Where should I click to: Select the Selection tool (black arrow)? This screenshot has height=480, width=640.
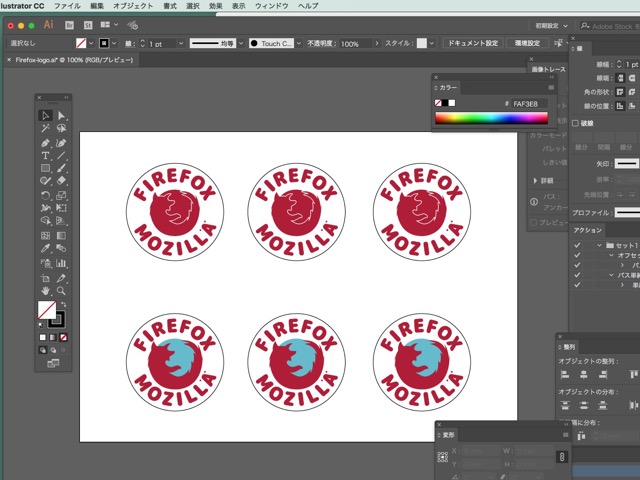click(45, 116)
